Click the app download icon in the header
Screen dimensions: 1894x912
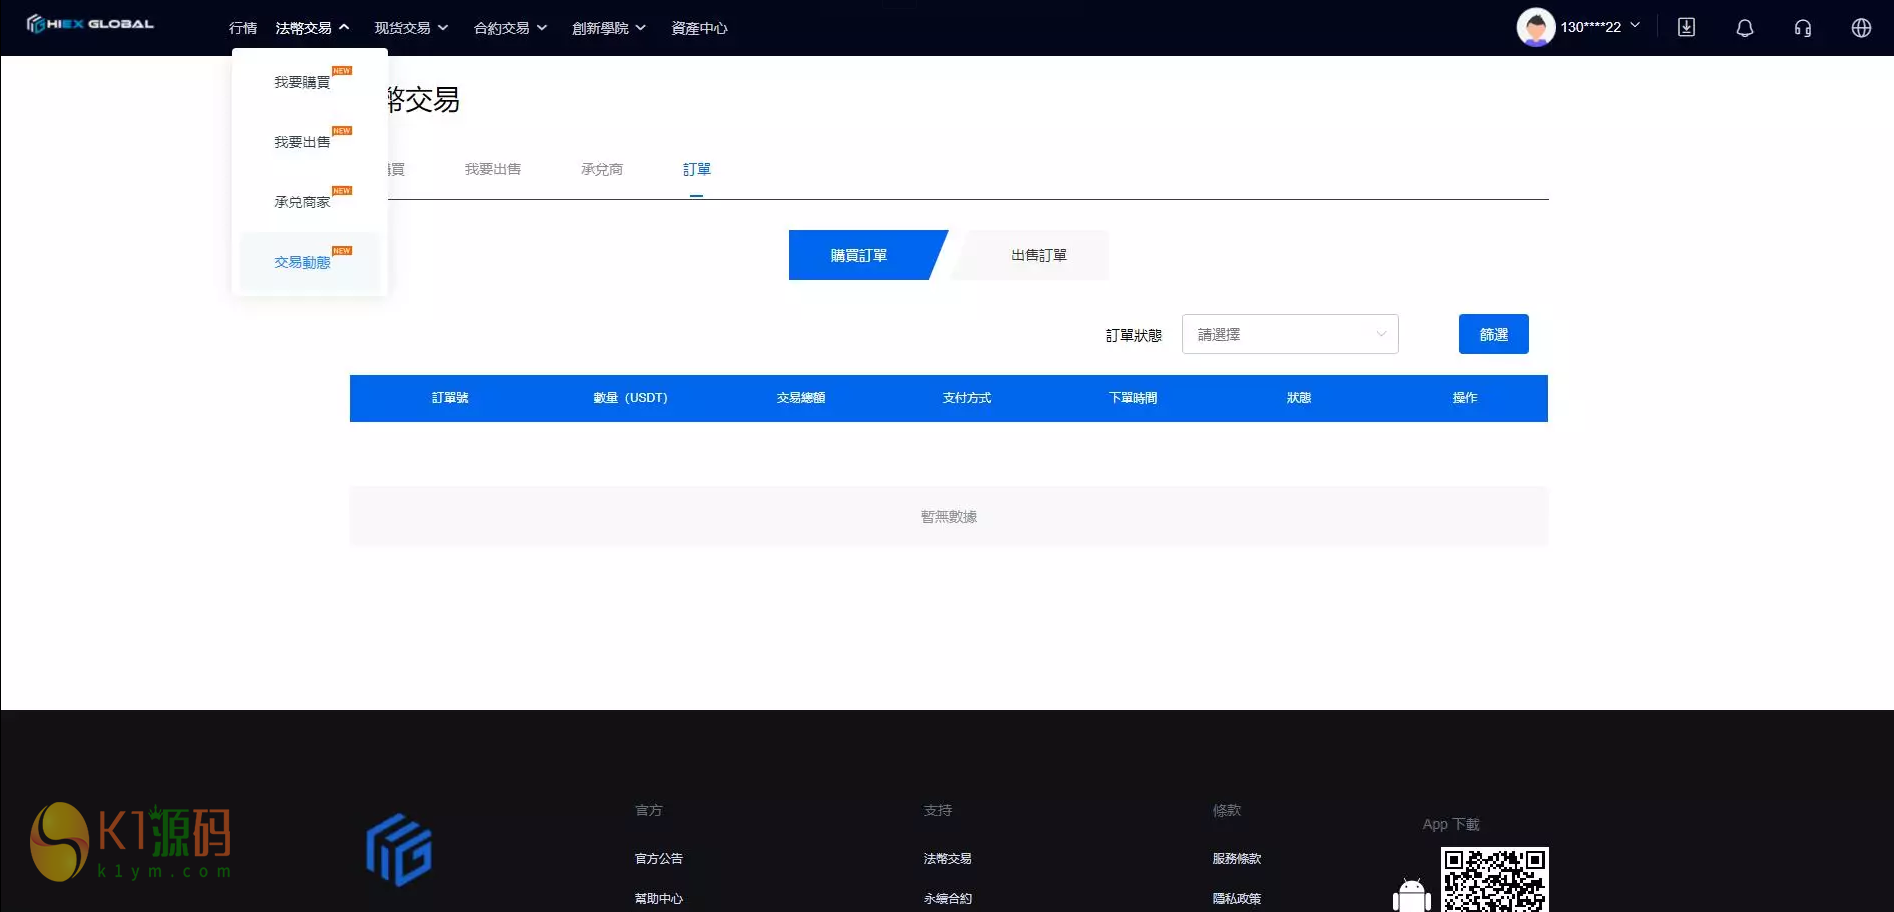(x=1686, y=27)
